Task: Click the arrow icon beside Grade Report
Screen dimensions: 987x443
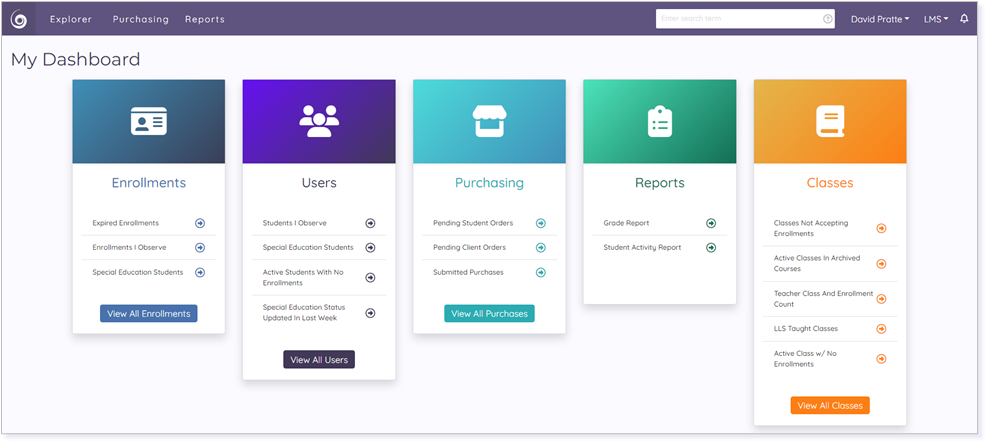Action: click(x=711, y=223)
